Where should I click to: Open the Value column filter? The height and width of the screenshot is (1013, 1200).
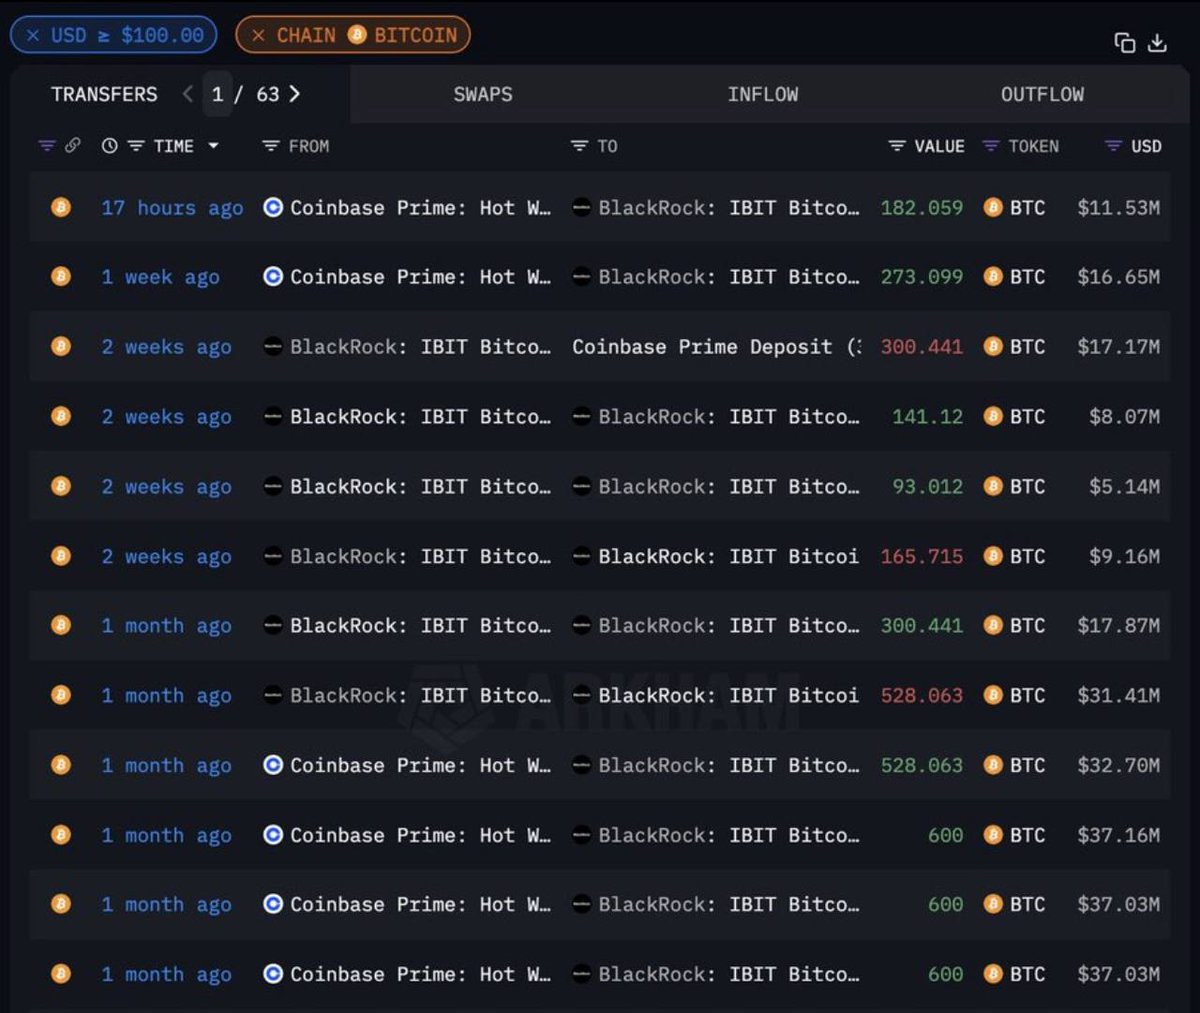[x=897, y=146]
